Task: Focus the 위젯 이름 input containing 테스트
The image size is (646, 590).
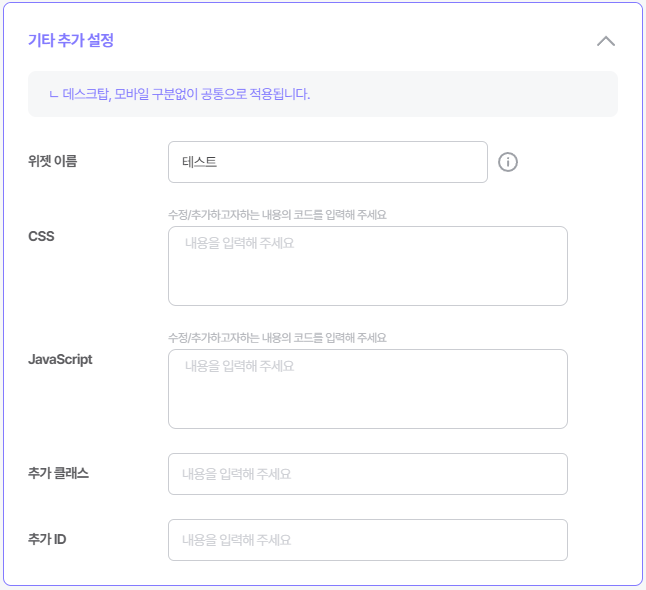Action: 328,162
